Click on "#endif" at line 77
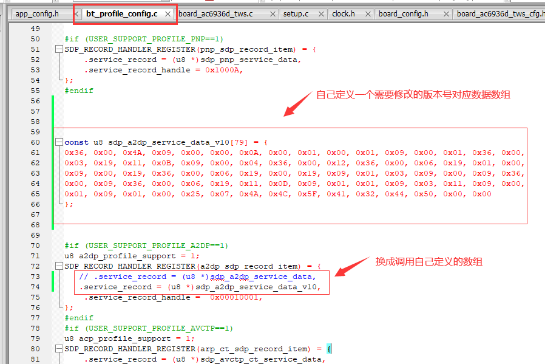 pos(79,318)
